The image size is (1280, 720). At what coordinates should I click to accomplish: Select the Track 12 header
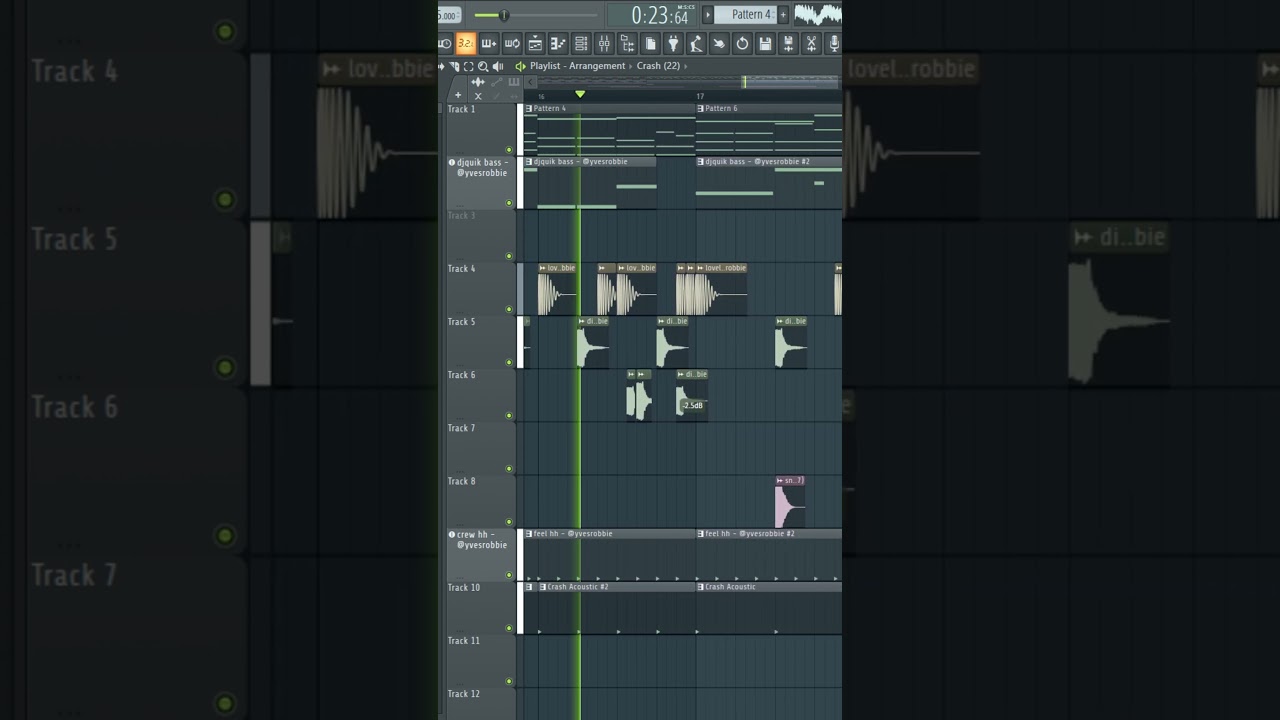point(480,704)
